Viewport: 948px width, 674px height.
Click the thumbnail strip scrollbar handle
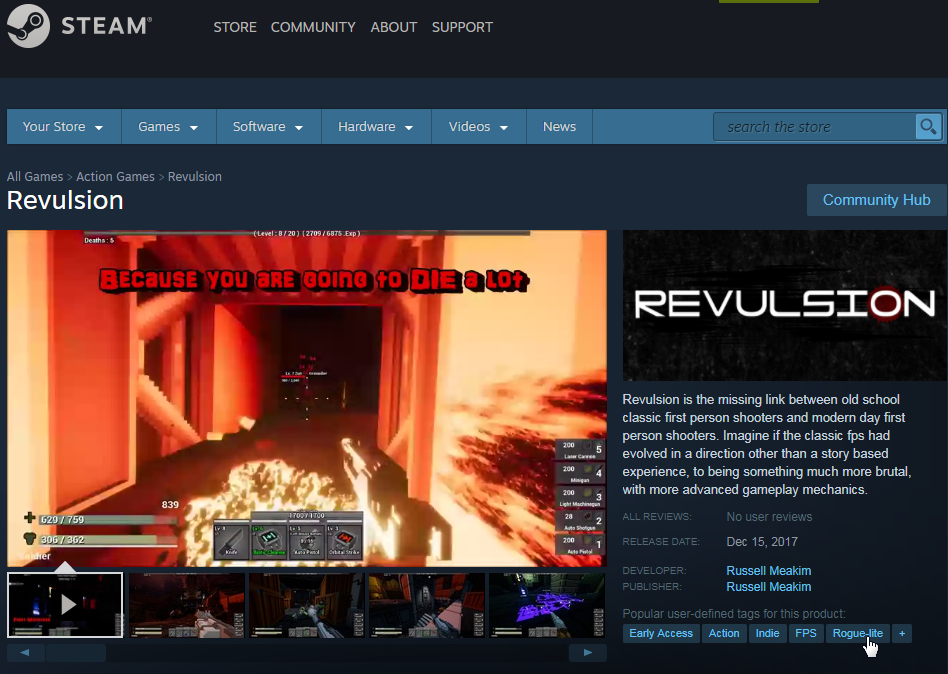[76, 653]
